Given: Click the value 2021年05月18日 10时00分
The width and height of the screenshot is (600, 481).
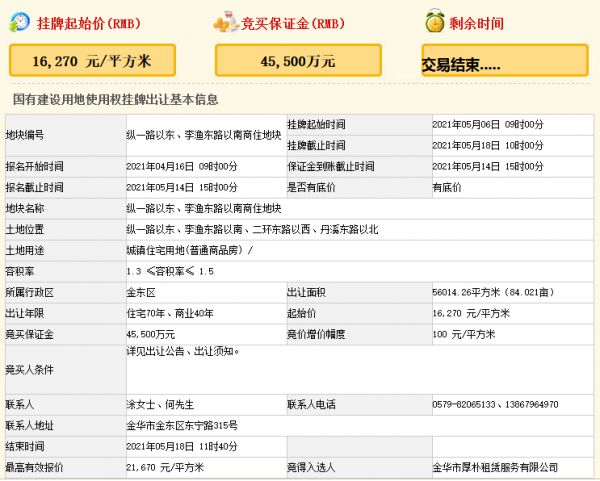Looking at the screenshot, I should (488, 145).
